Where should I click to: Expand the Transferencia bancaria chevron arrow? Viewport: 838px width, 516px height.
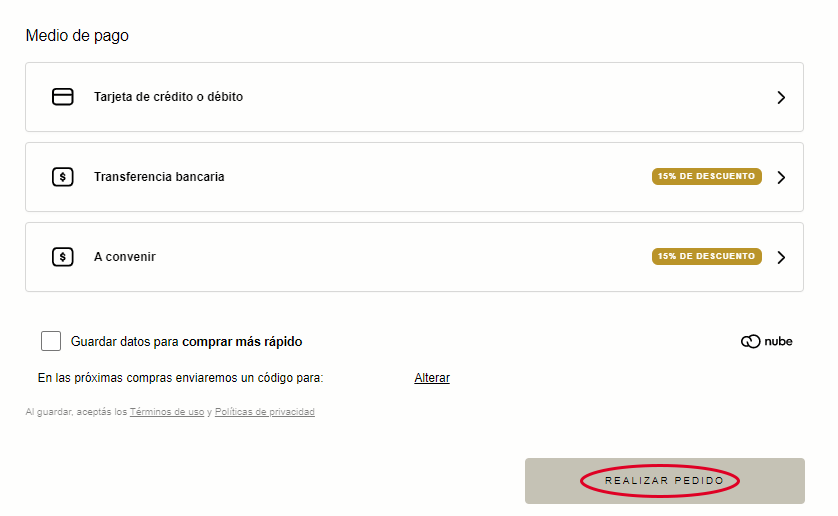pyautogui.click(x=781, y=178)
